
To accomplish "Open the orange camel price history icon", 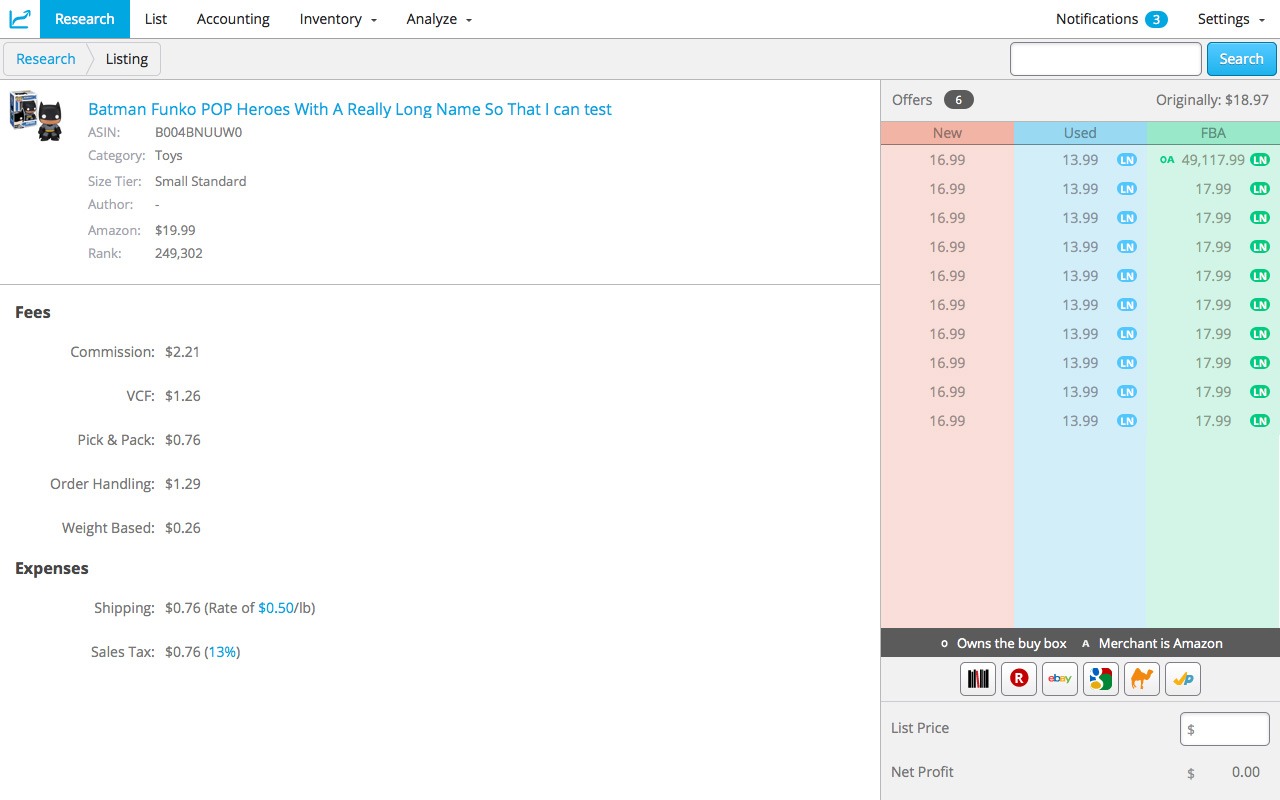I will [1142, 679].
